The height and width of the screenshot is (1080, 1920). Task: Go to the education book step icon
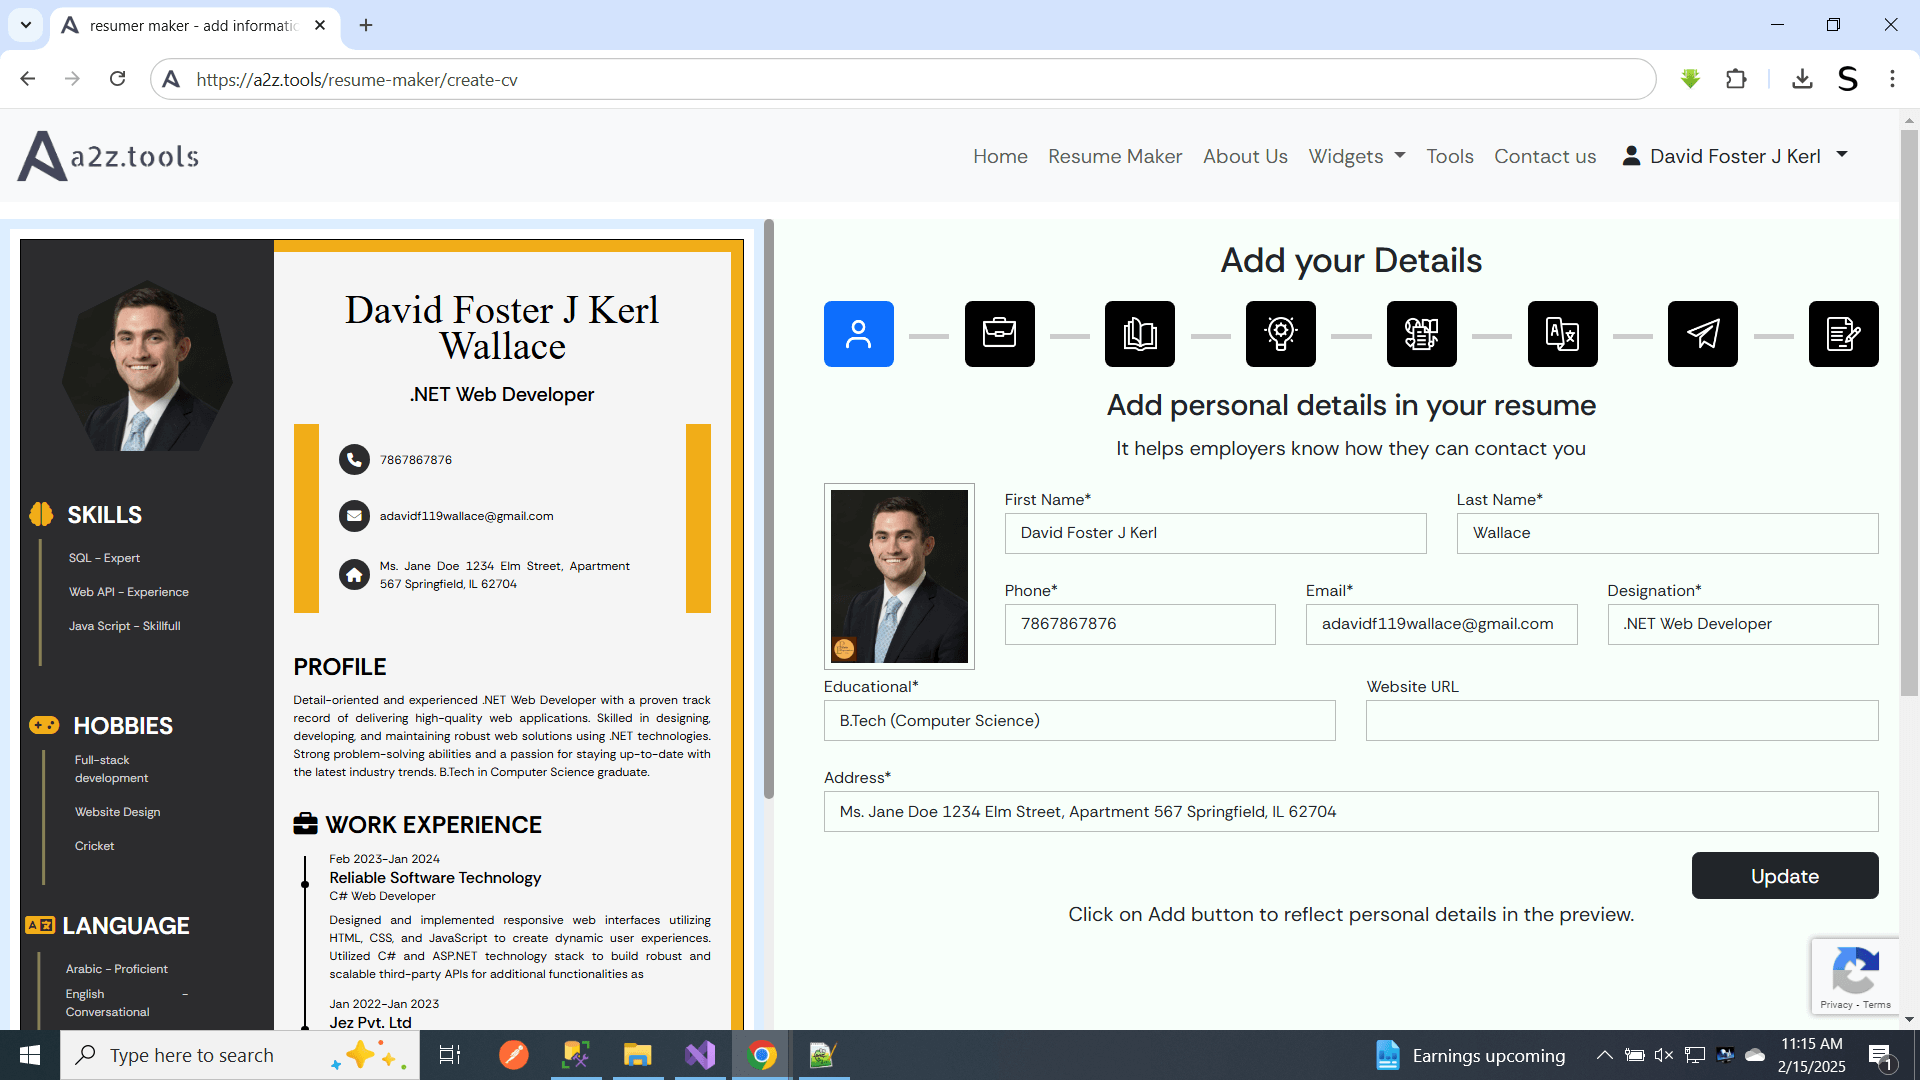coord(1140,334)
